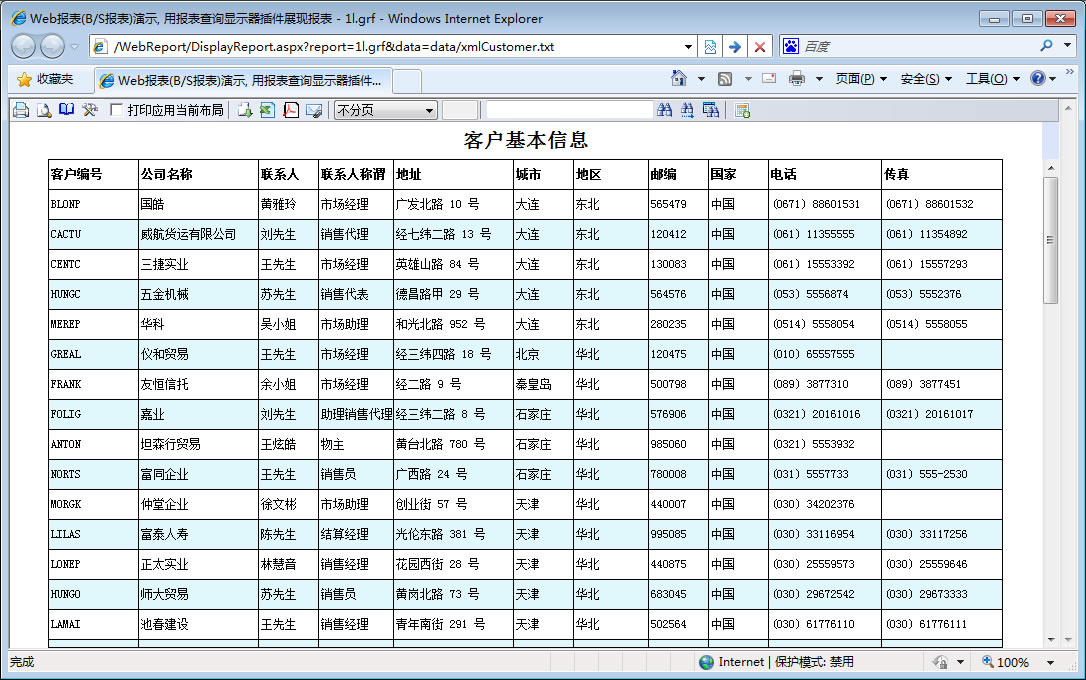The width and height of the screenshot is (1086, 680).
Task: Open the address bar URL history dropdown
Action: 688,47
